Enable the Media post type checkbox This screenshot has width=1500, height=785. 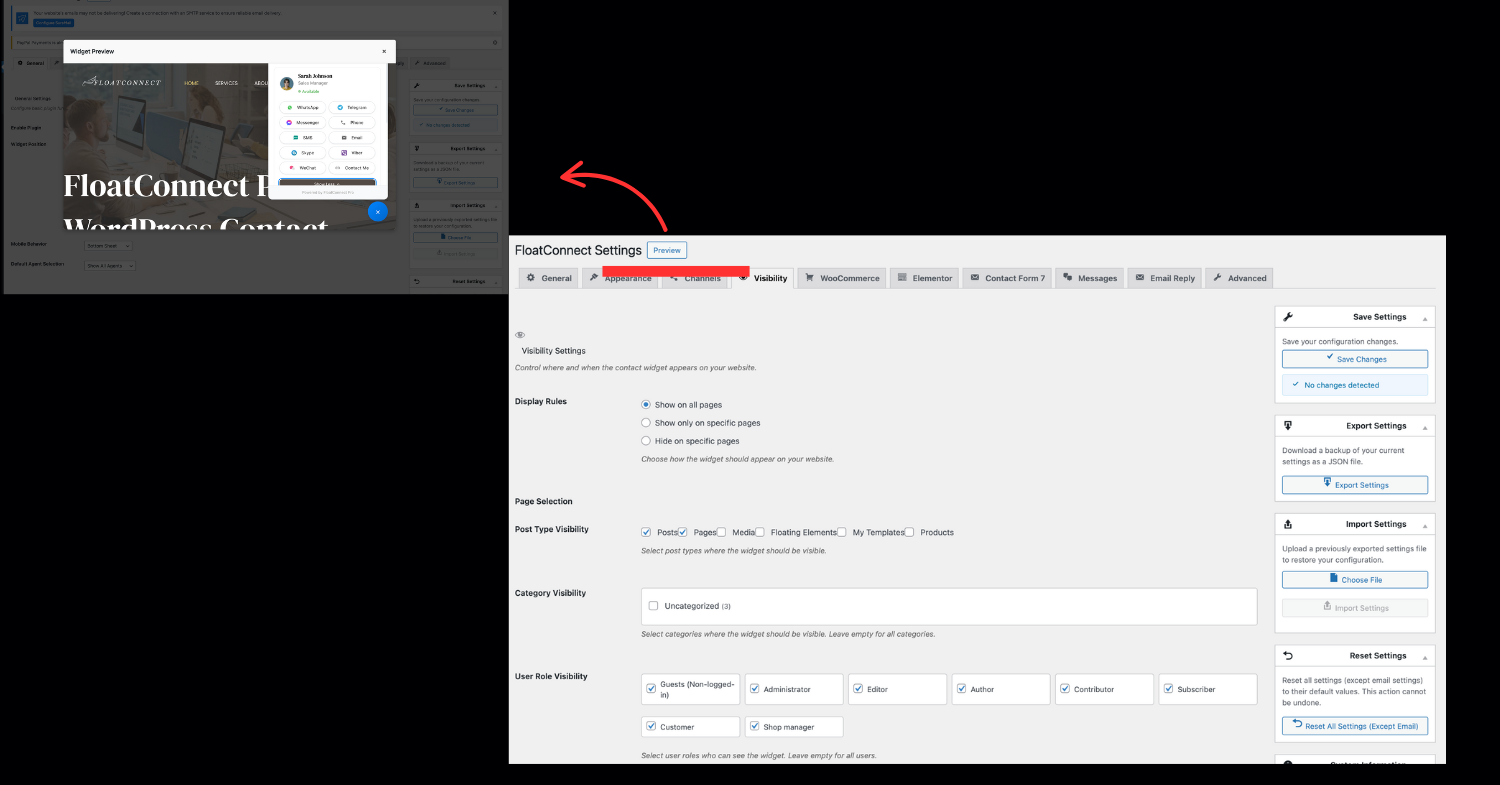[722, 532]
